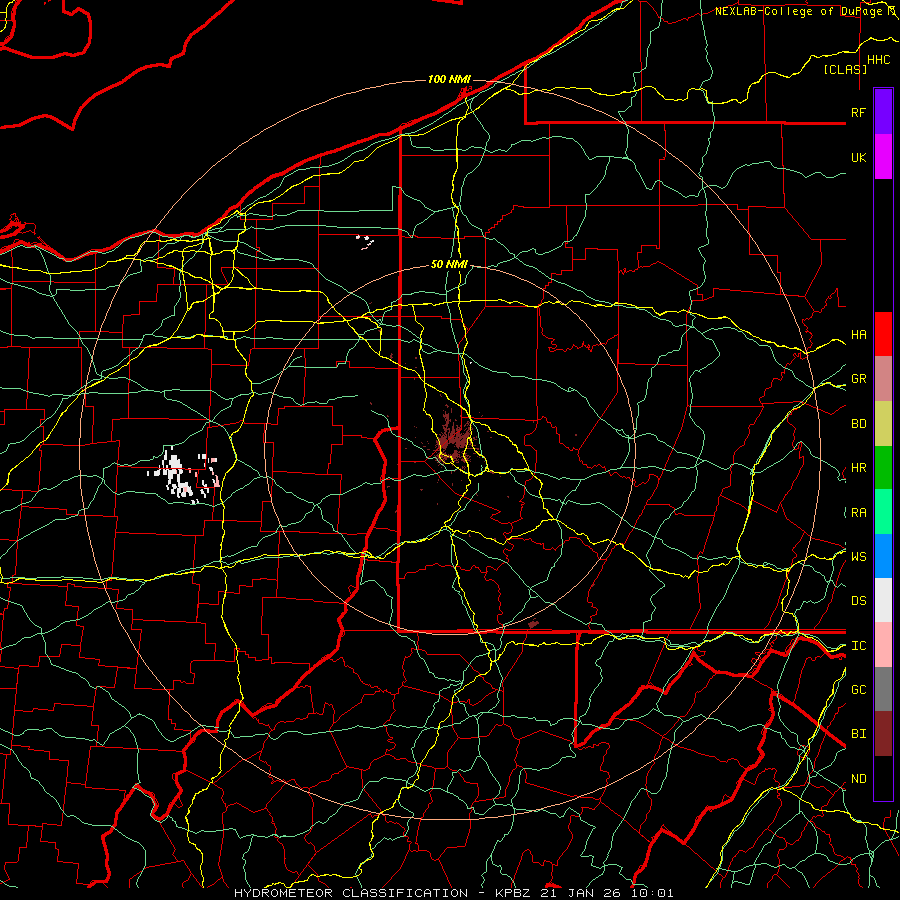The image size is (900, 900).
Task: Click the GC legend label
Action: pyautogui.click(x=858, y=690)
